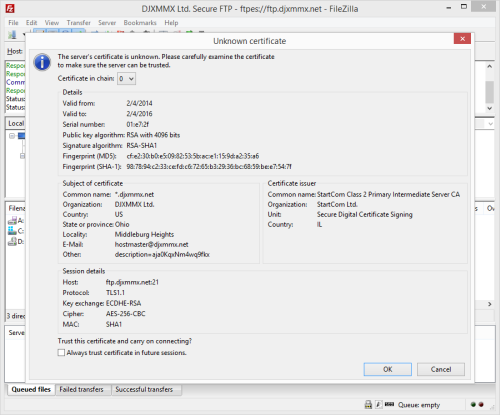Click the MAC value 'SHA1'
This screenshot has width=500, height=415.
pyautogui.click(x=114, y=324)
